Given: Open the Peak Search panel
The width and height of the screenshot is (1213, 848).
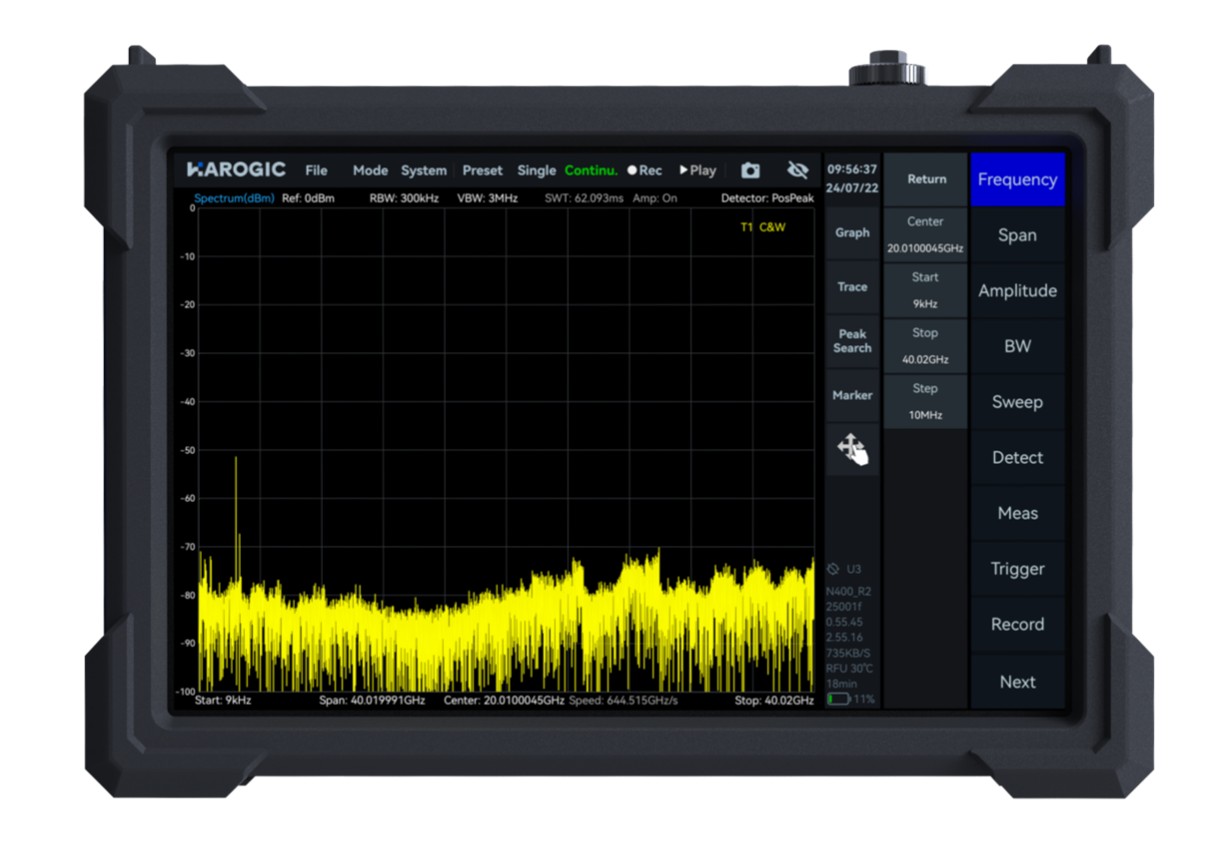Looking at the screenshot, I should point(852,341).
